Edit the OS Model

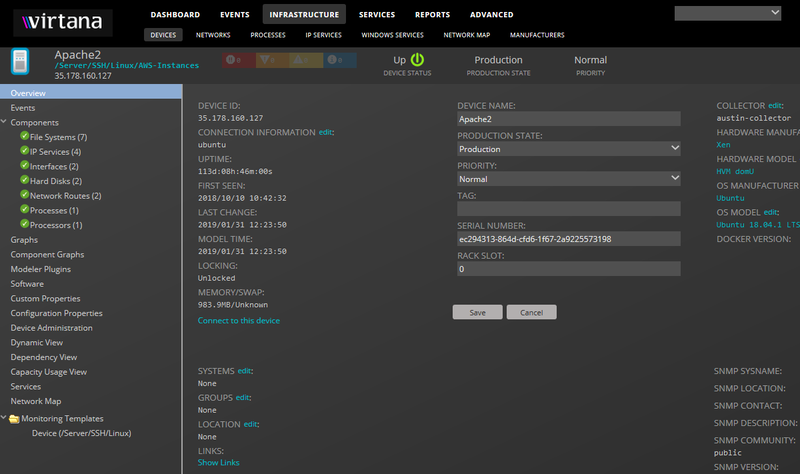pos(770,212)
